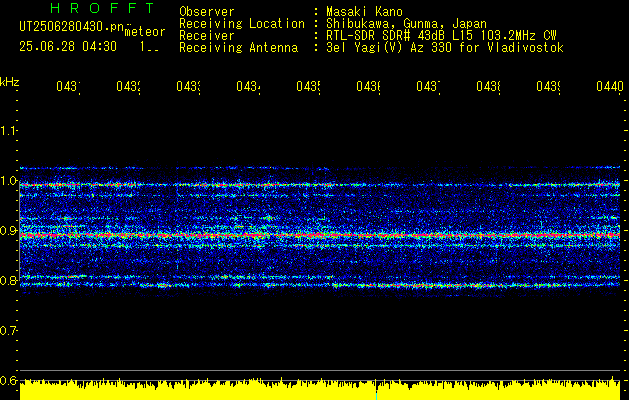Select observer name Masaki Kano
The image size is (629, 400).
click(364, 12)
